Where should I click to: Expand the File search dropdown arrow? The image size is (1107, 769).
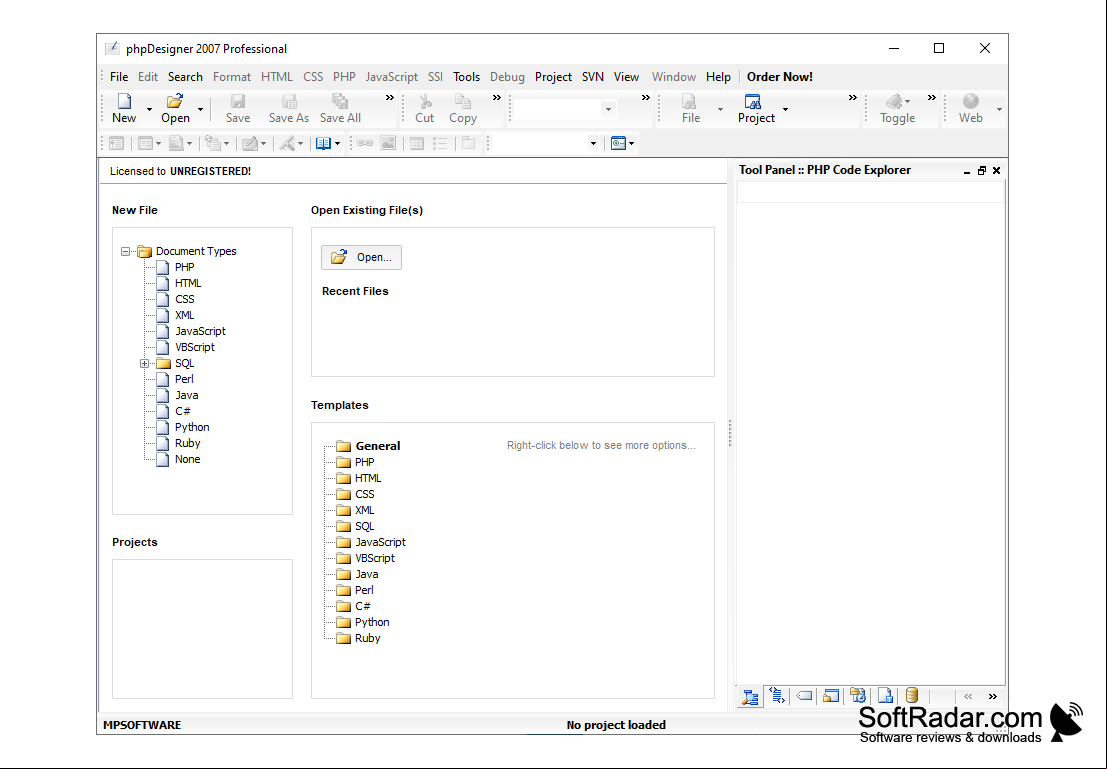pos(720,109)
